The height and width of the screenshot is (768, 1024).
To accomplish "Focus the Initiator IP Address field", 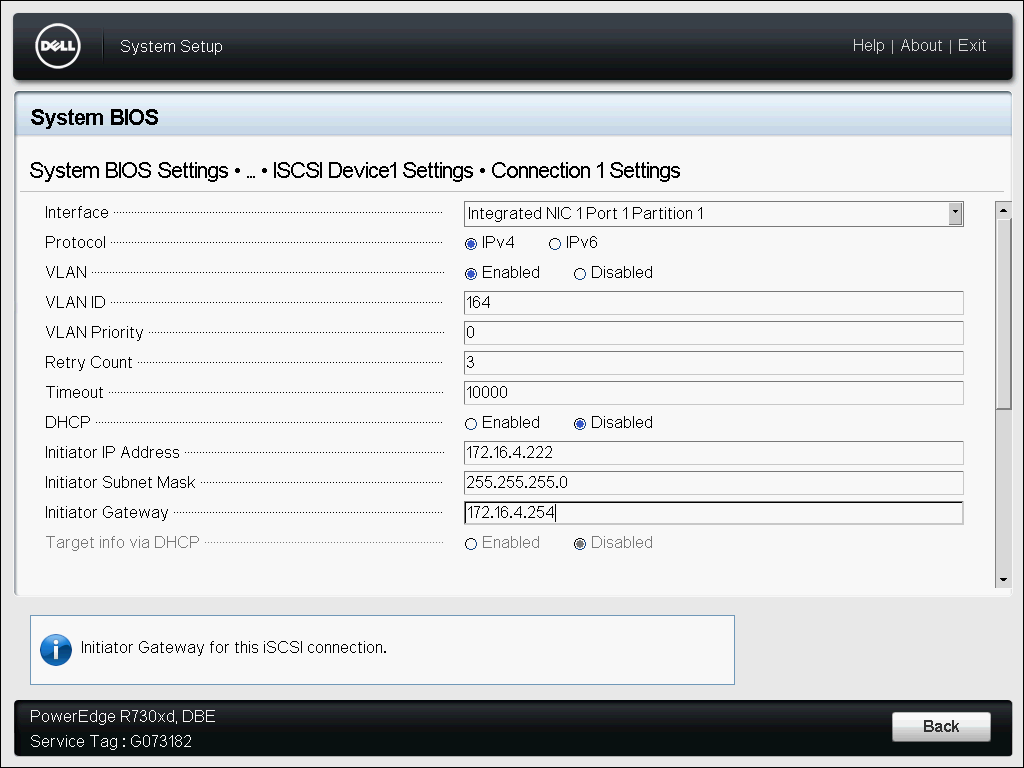I will [713, 453].
